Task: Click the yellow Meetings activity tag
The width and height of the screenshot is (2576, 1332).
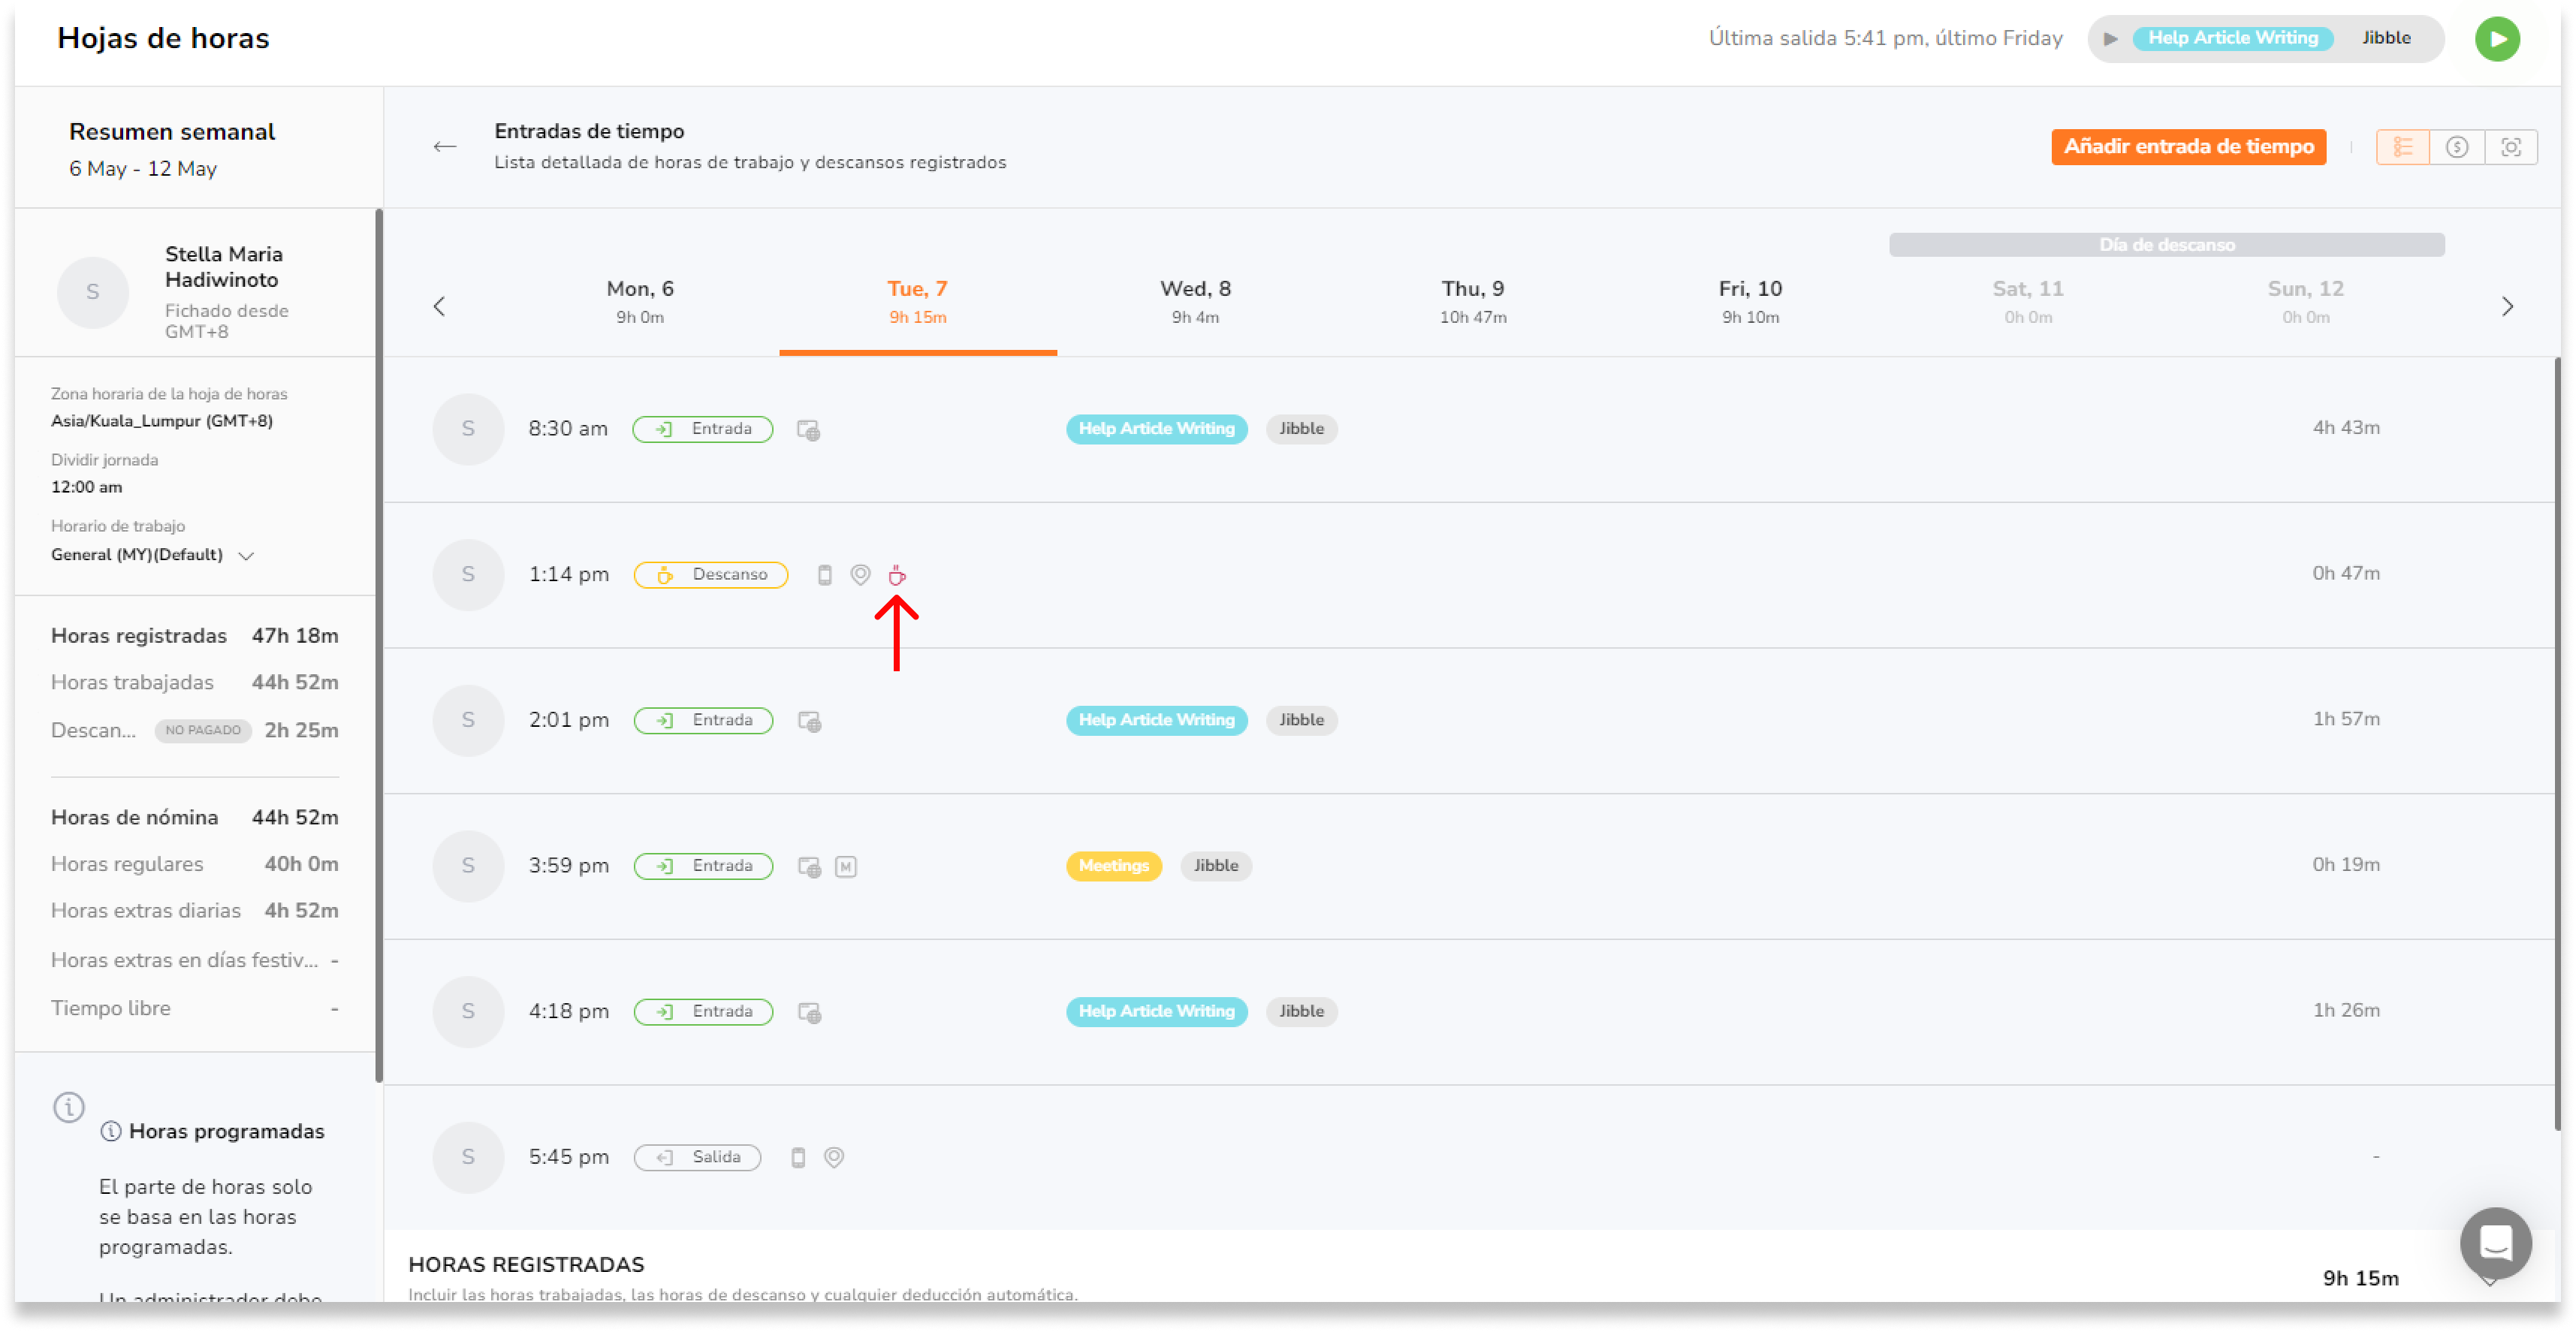Action: [x=1113, y=866]
